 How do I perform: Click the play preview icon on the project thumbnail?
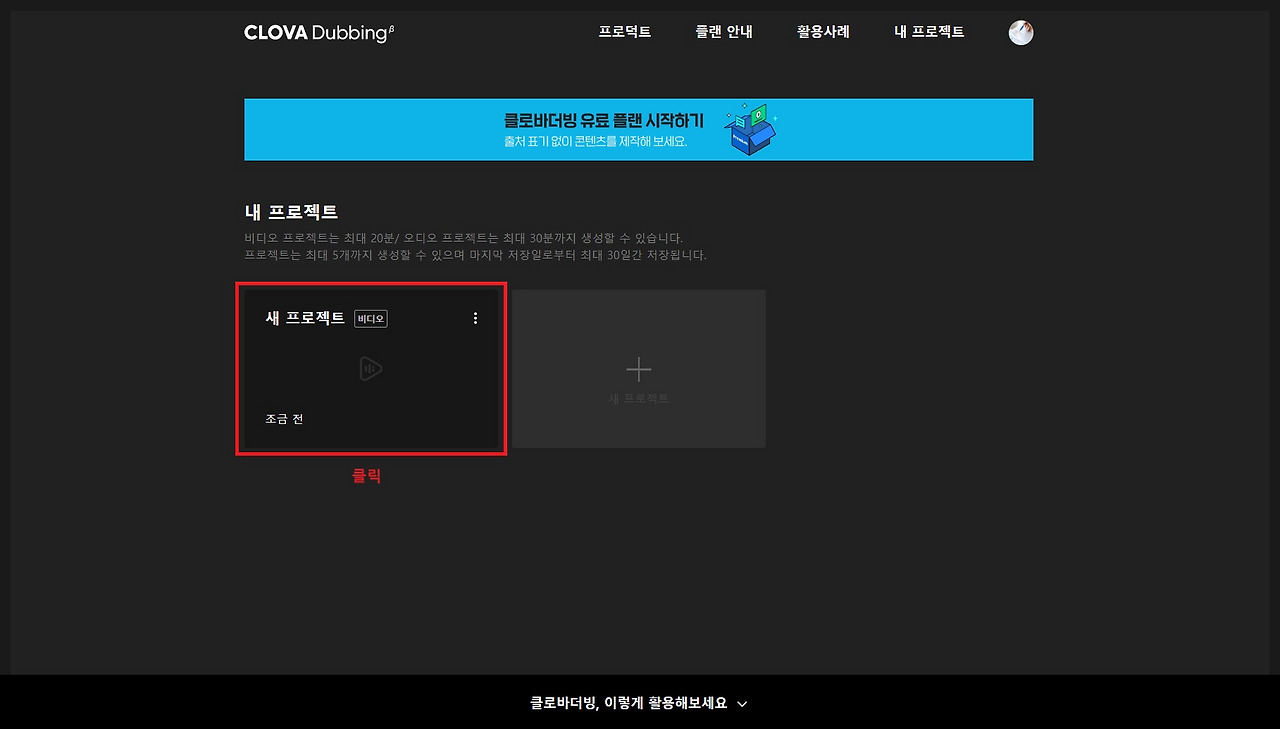tap(370, 368)
